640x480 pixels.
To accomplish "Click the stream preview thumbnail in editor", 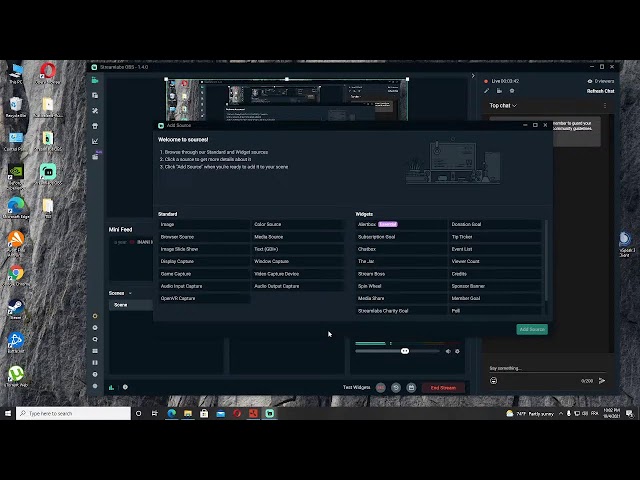I will point(287,100).
